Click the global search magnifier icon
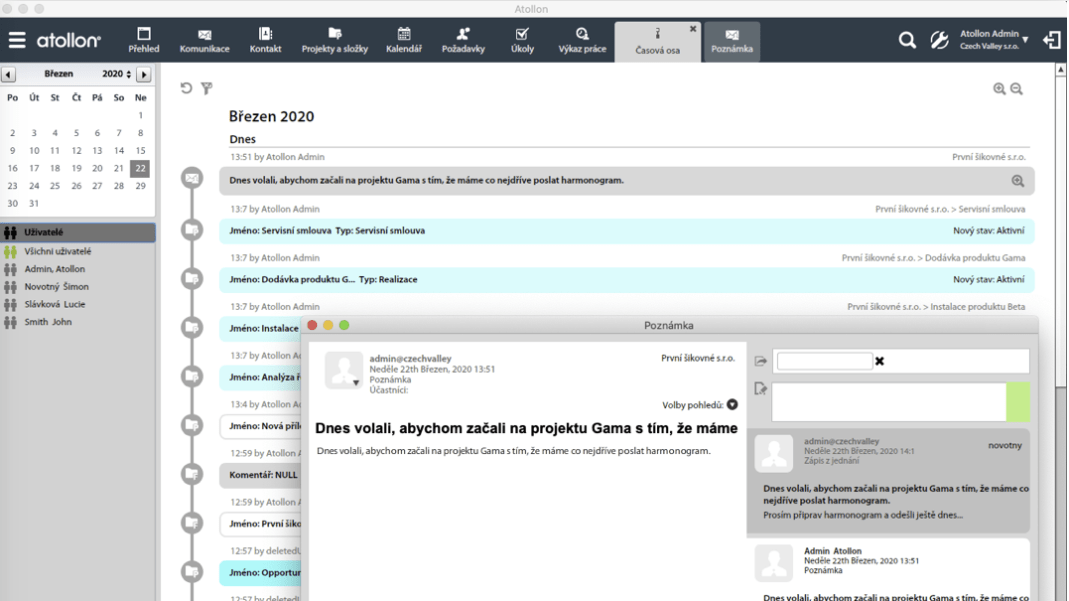This screenshot has width=1069, height=601. pos(907,40)
